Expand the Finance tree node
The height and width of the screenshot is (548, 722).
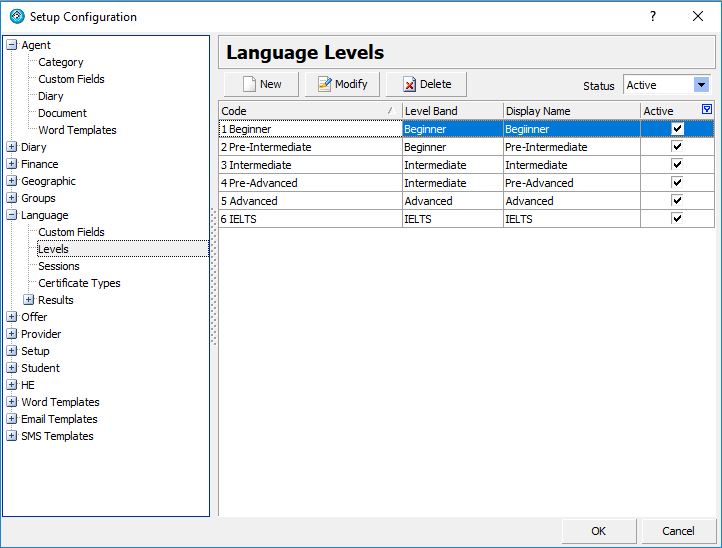click(x=12, y=164)
